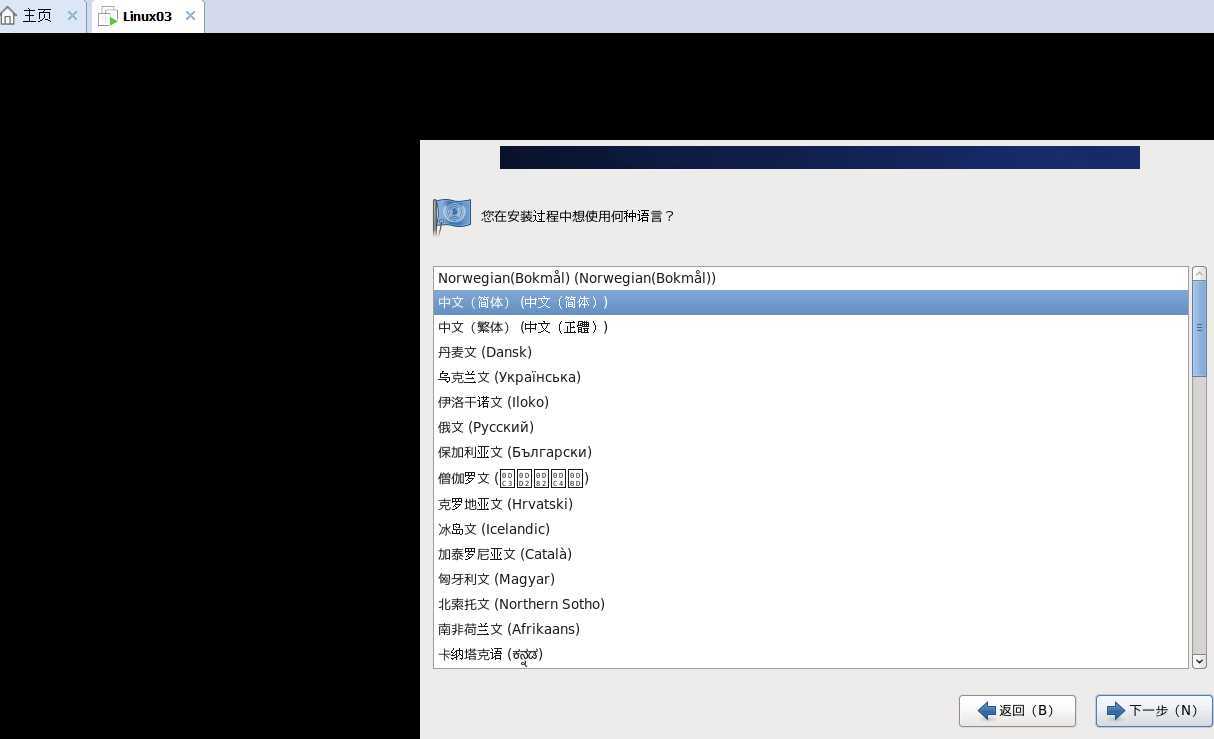Close the 主页 tab with its X
The height and width of the screenshot is (739, 1214).
72,16
